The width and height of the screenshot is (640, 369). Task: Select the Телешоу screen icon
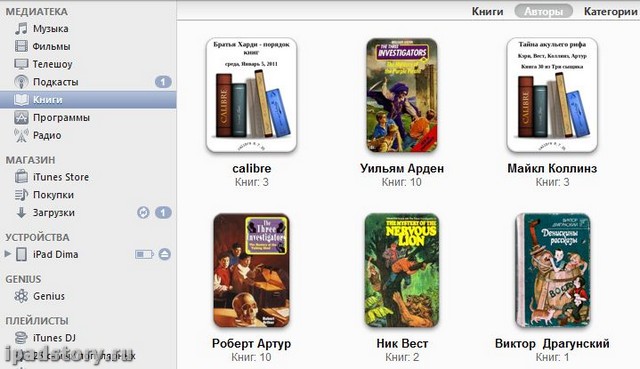point(21,64)
